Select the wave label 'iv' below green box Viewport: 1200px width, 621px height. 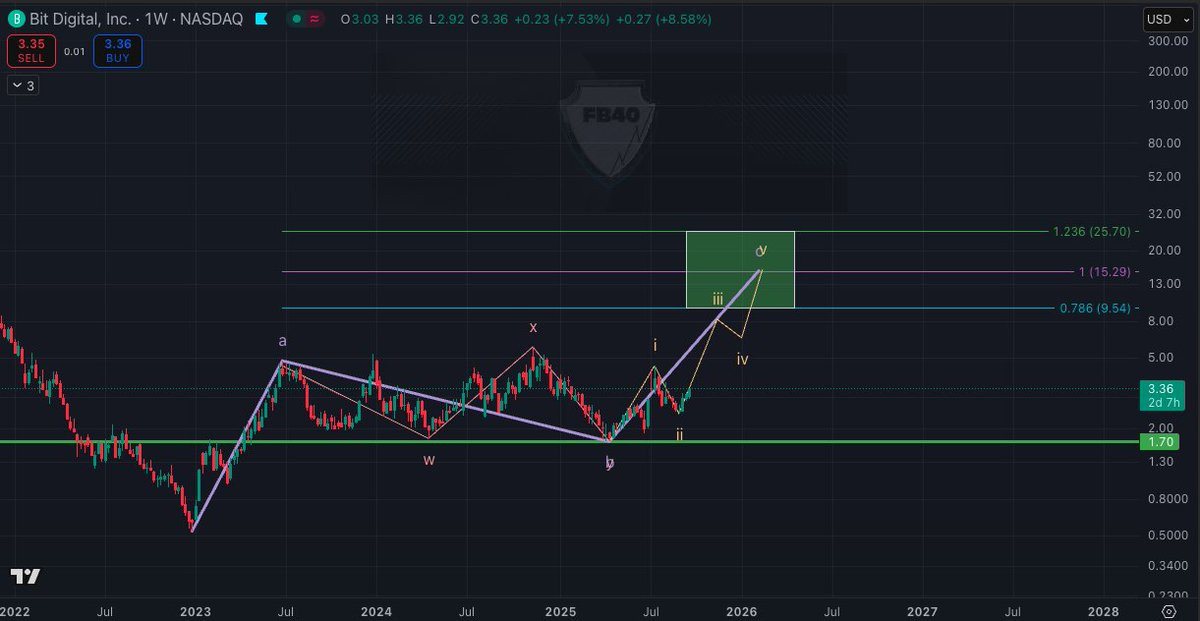[x=743, y=359]
